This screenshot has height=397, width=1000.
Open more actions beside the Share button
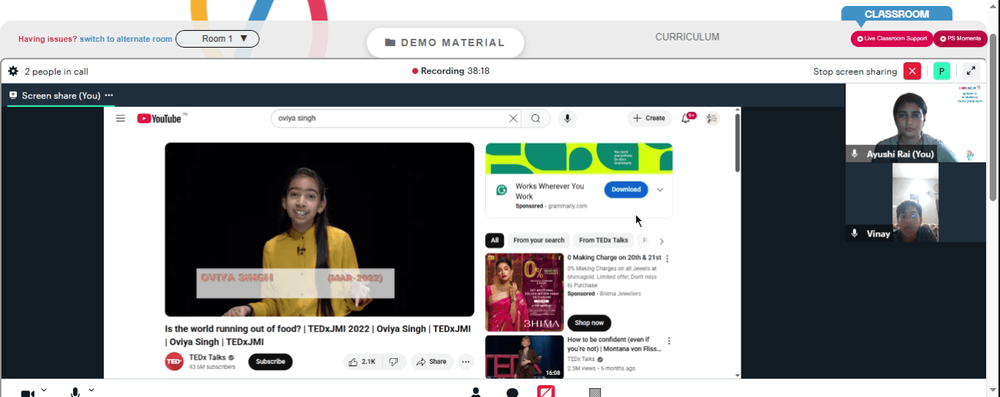point(466,362)
